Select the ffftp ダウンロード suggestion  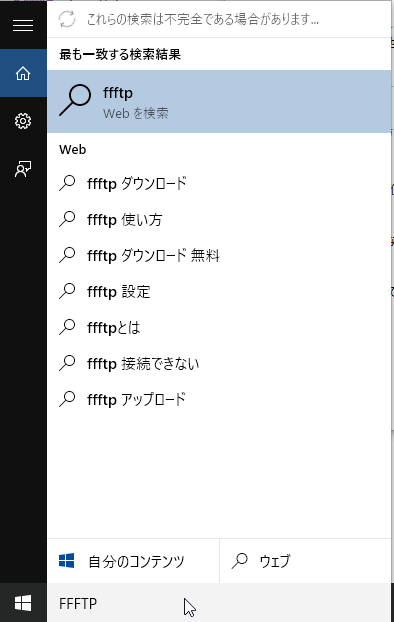[219, 183]
